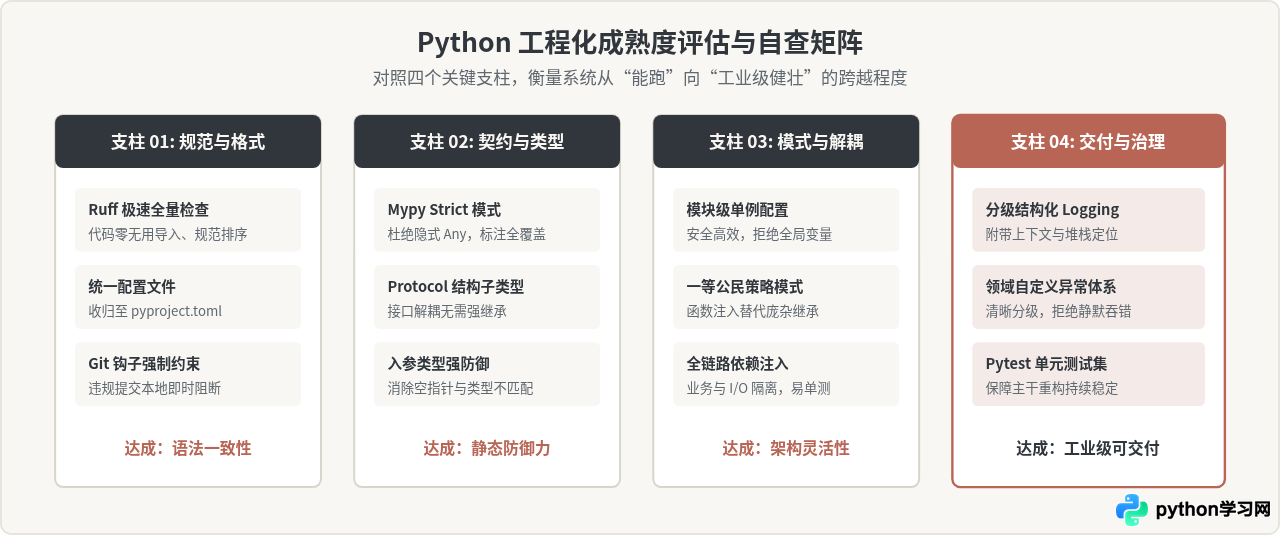Image resolution: width=1280 pixels, height=536 pixels.
Task: Select the '支柱 04: 交付与治理' header
Action: pyautogui.click(x=1088, y=141)
